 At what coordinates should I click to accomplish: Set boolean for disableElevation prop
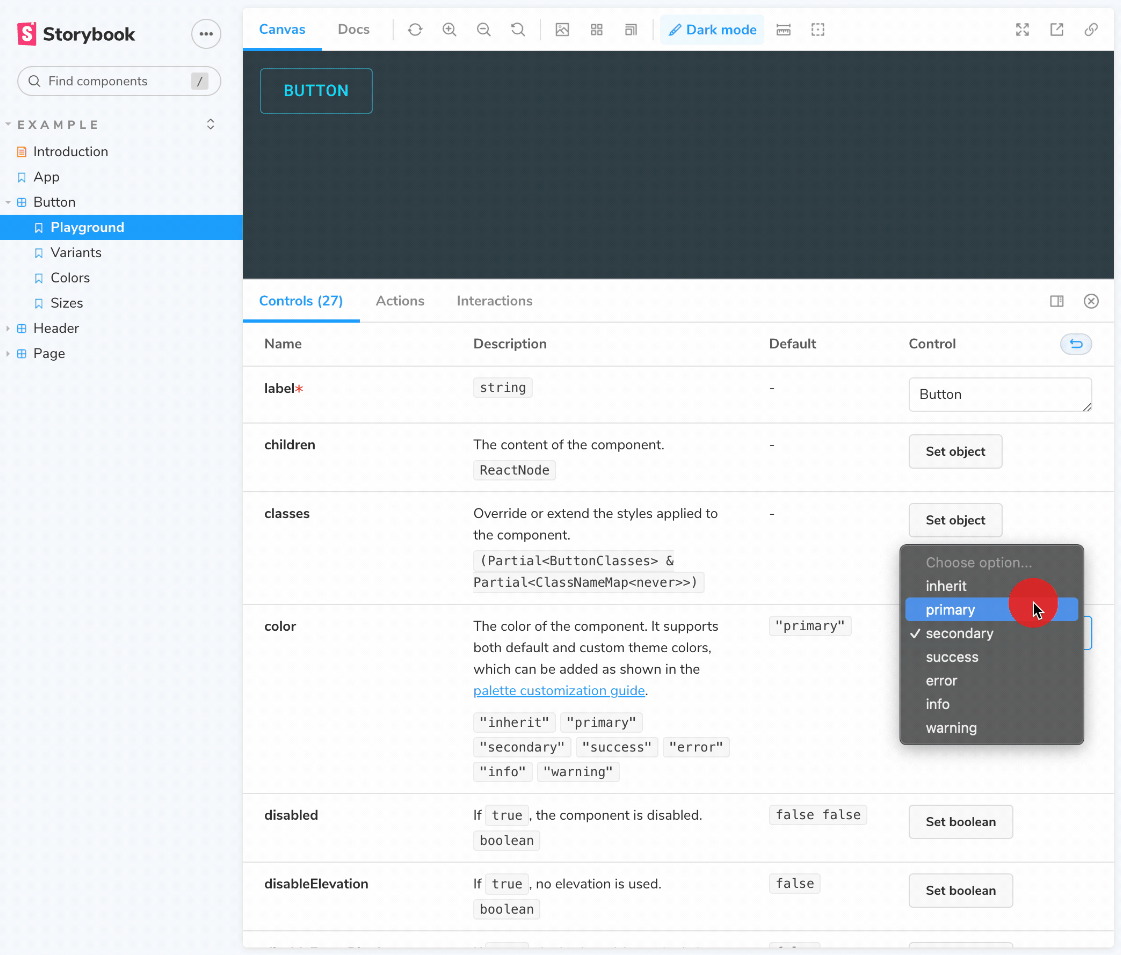click(x=960, y=891)
